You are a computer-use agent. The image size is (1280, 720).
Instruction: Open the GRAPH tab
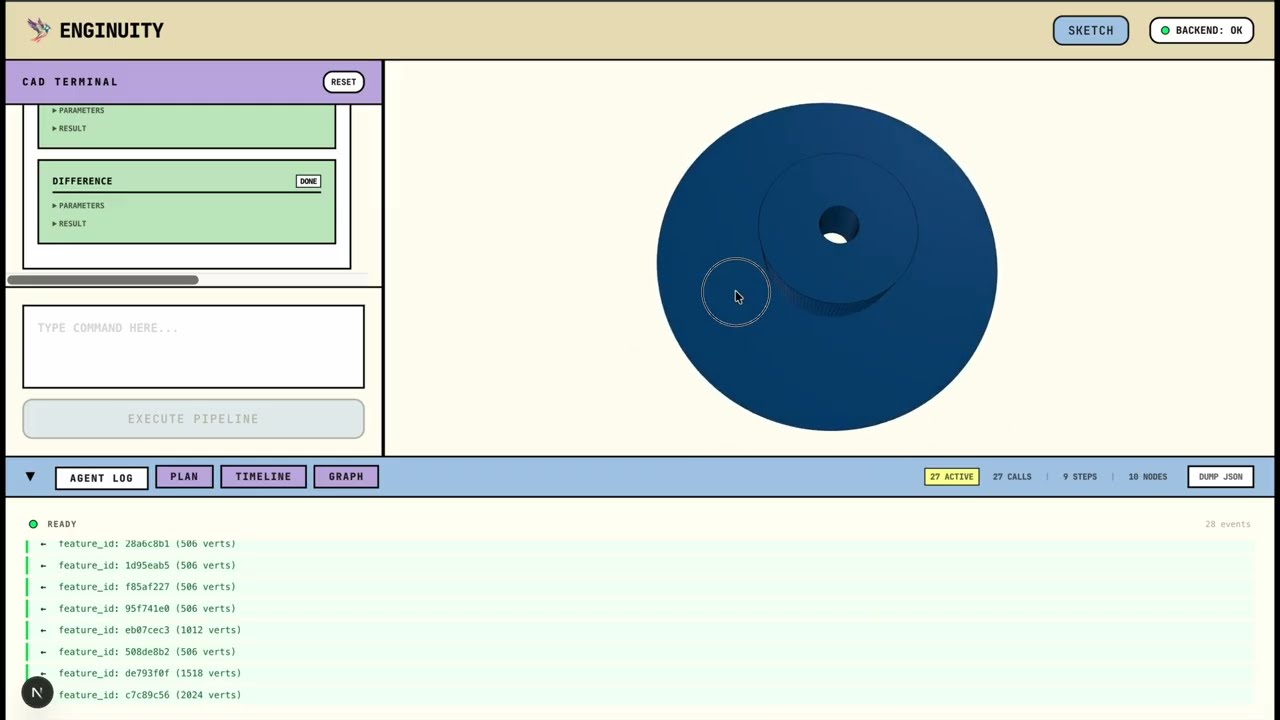pos(346,477)
